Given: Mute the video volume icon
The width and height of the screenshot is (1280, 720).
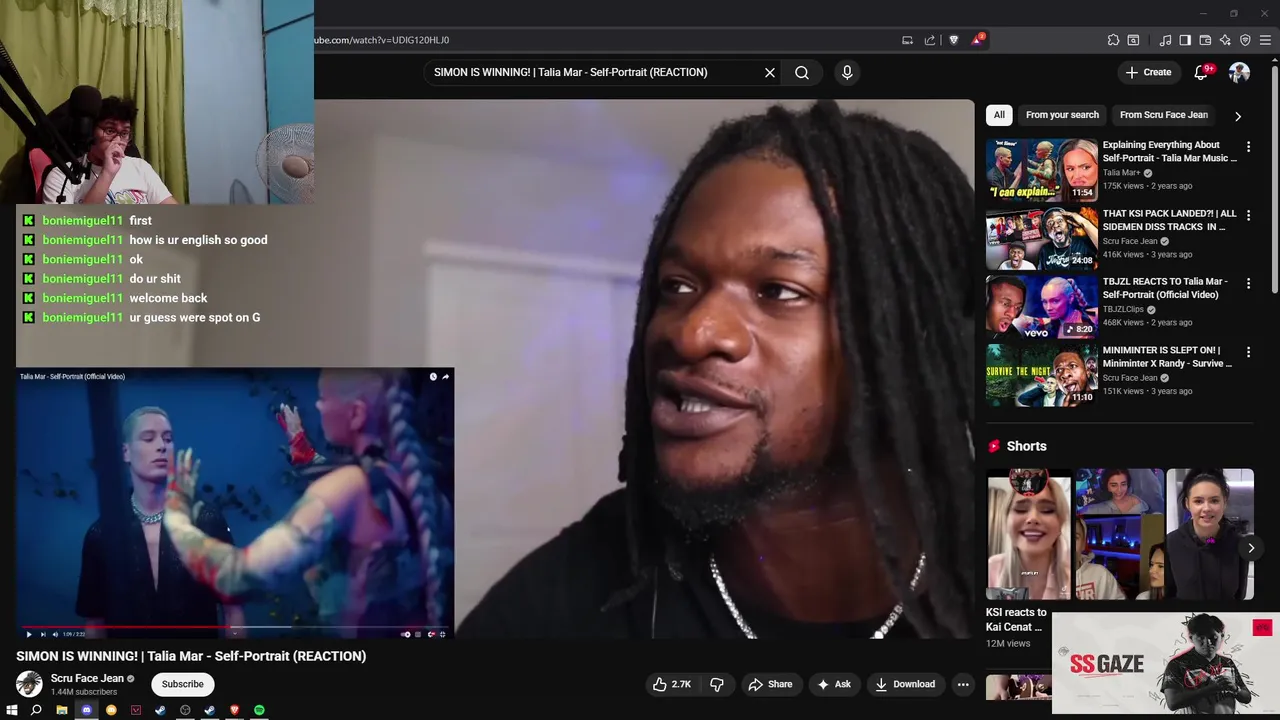Looking at the screenshot, I should pyautogui.click(x=55, y=634).
